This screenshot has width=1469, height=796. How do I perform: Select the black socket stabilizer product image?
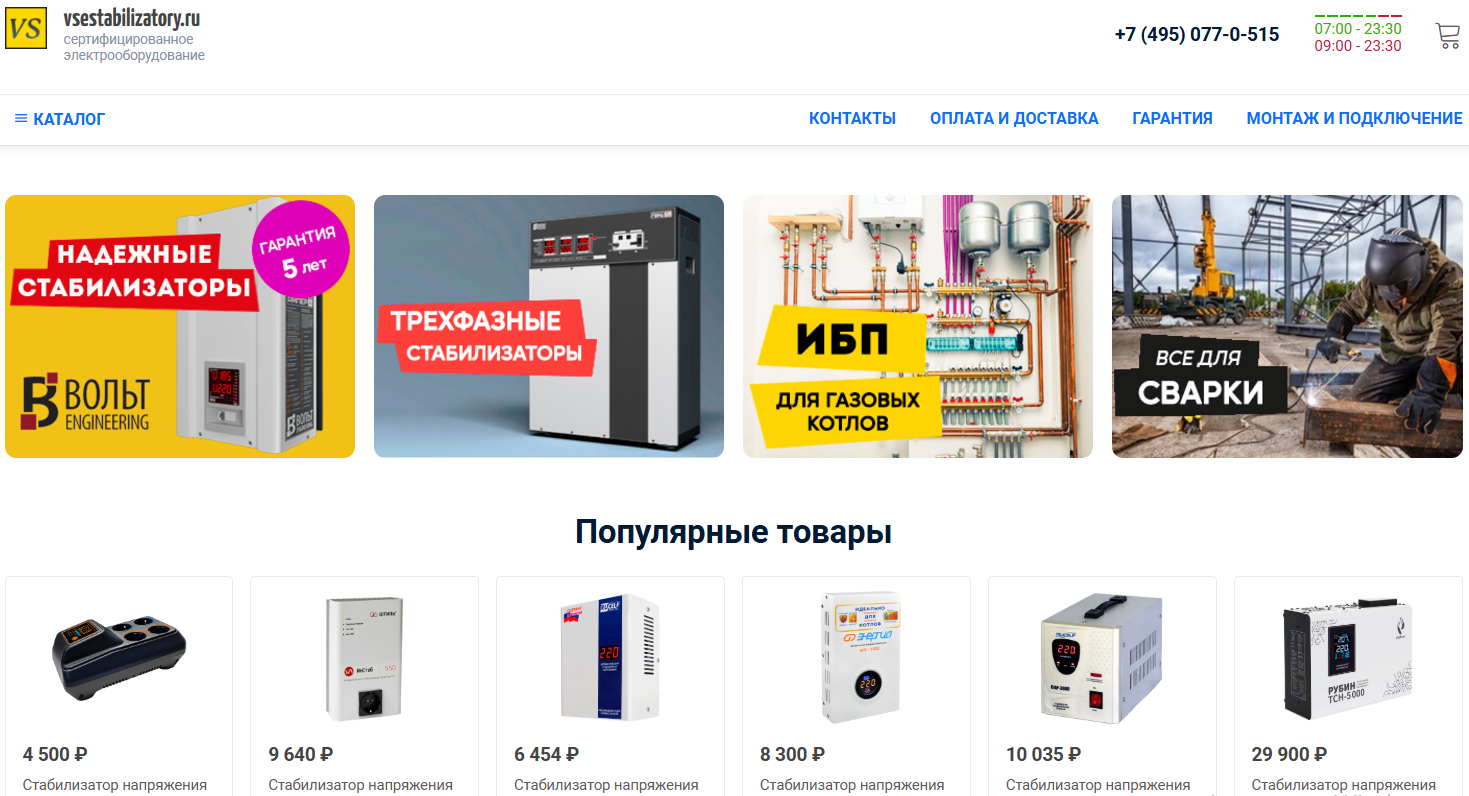[119, 657]
